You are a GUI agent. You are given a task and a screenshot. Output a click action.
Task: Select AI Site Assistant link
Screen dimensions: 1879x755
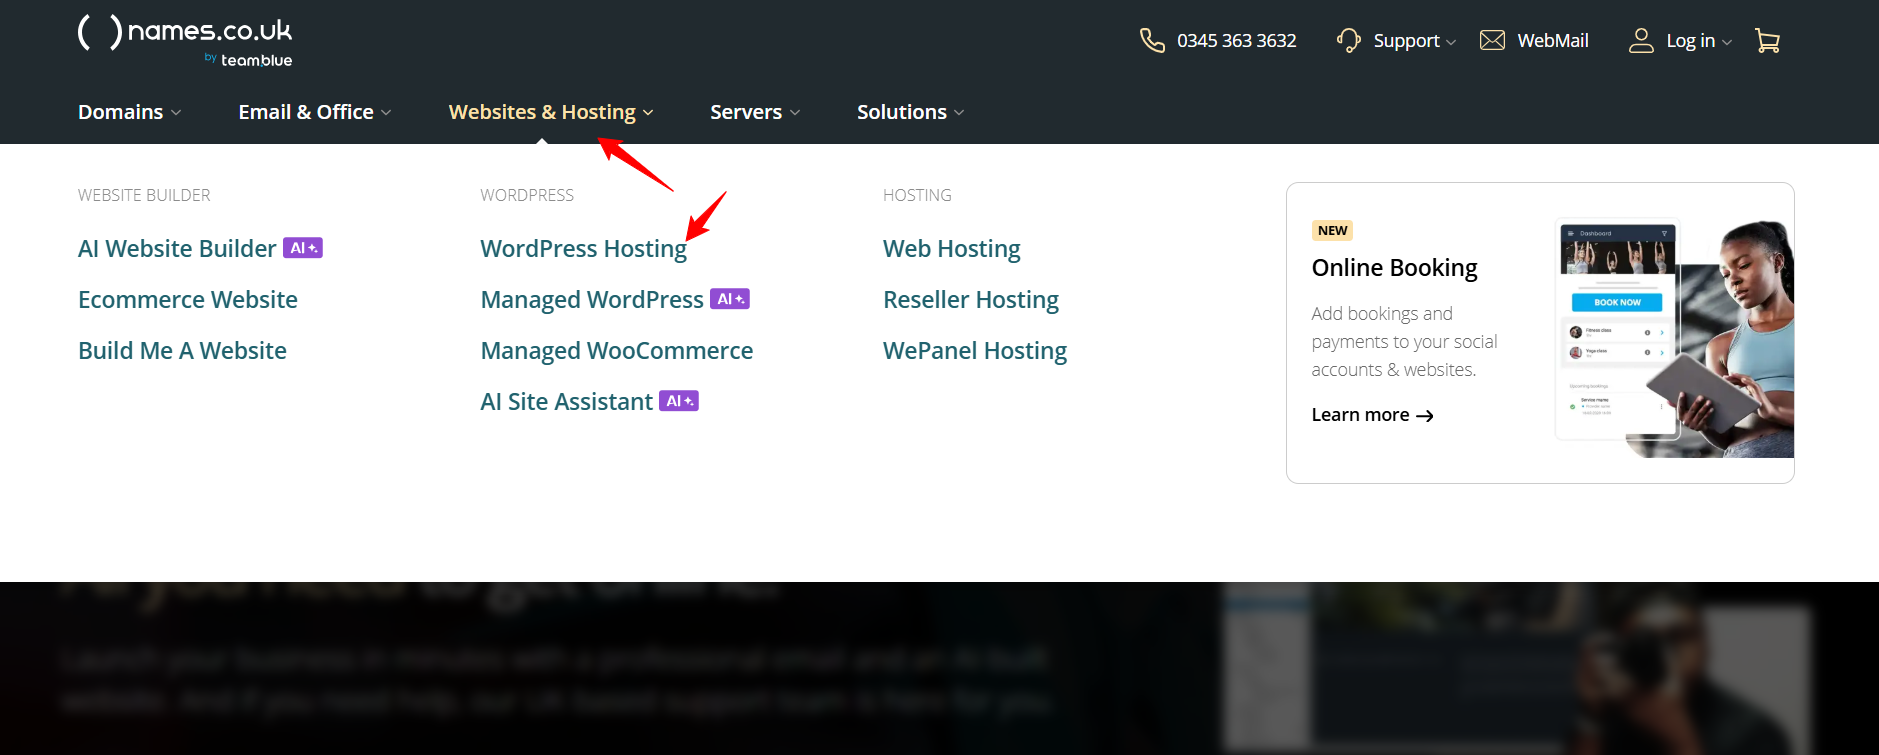(566, 401)
